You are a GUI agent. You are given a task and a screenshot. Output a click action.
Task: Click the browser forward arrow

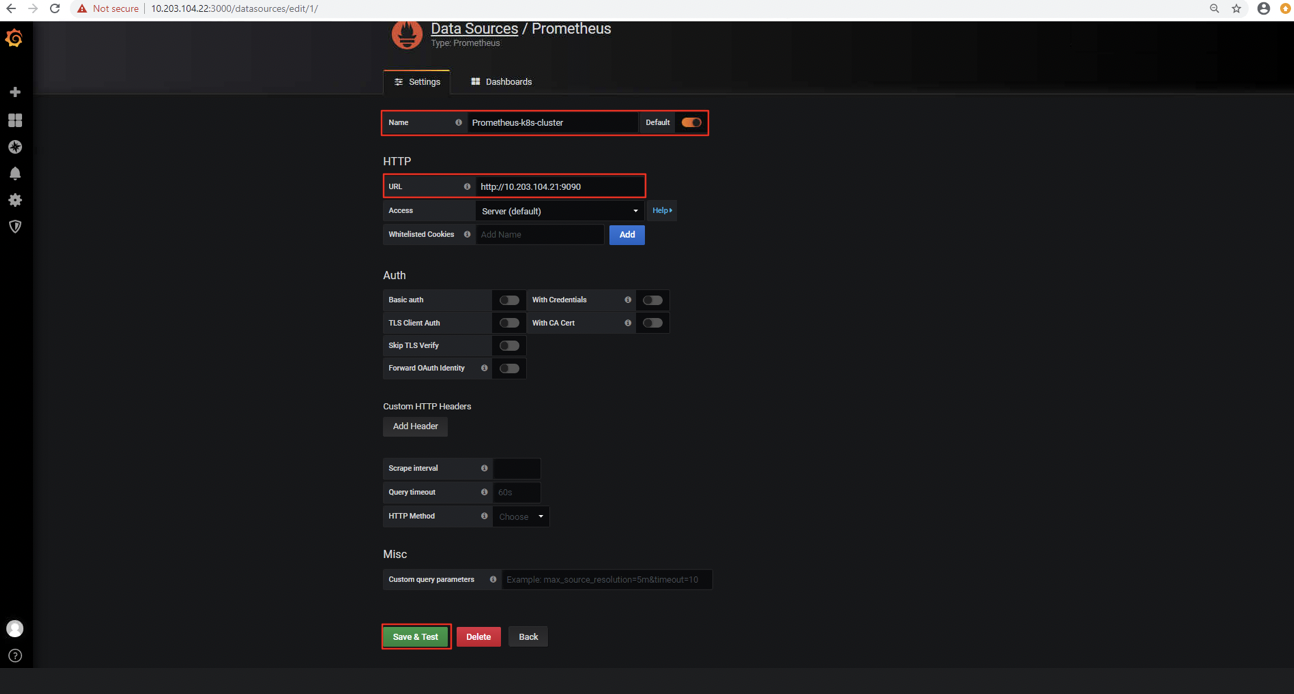coord(33,9)
